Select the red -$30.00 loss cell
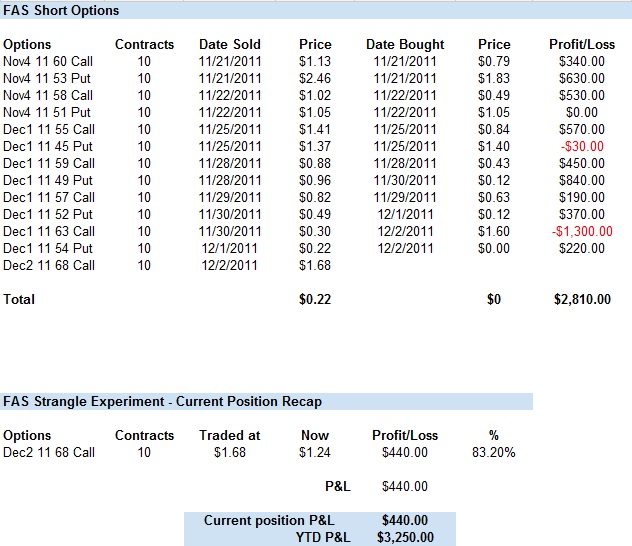Viewport: 632px width, 546px height. [584, 146]
